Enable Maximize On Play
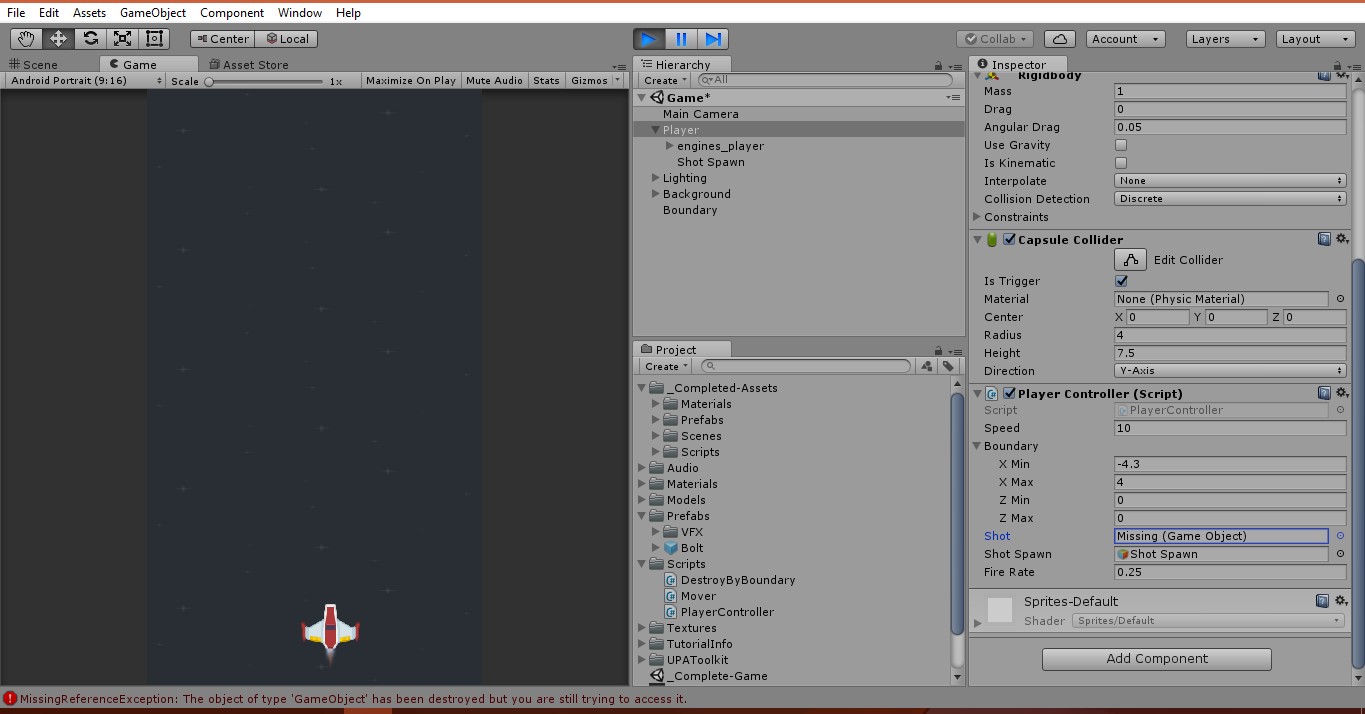 point(410,80)
